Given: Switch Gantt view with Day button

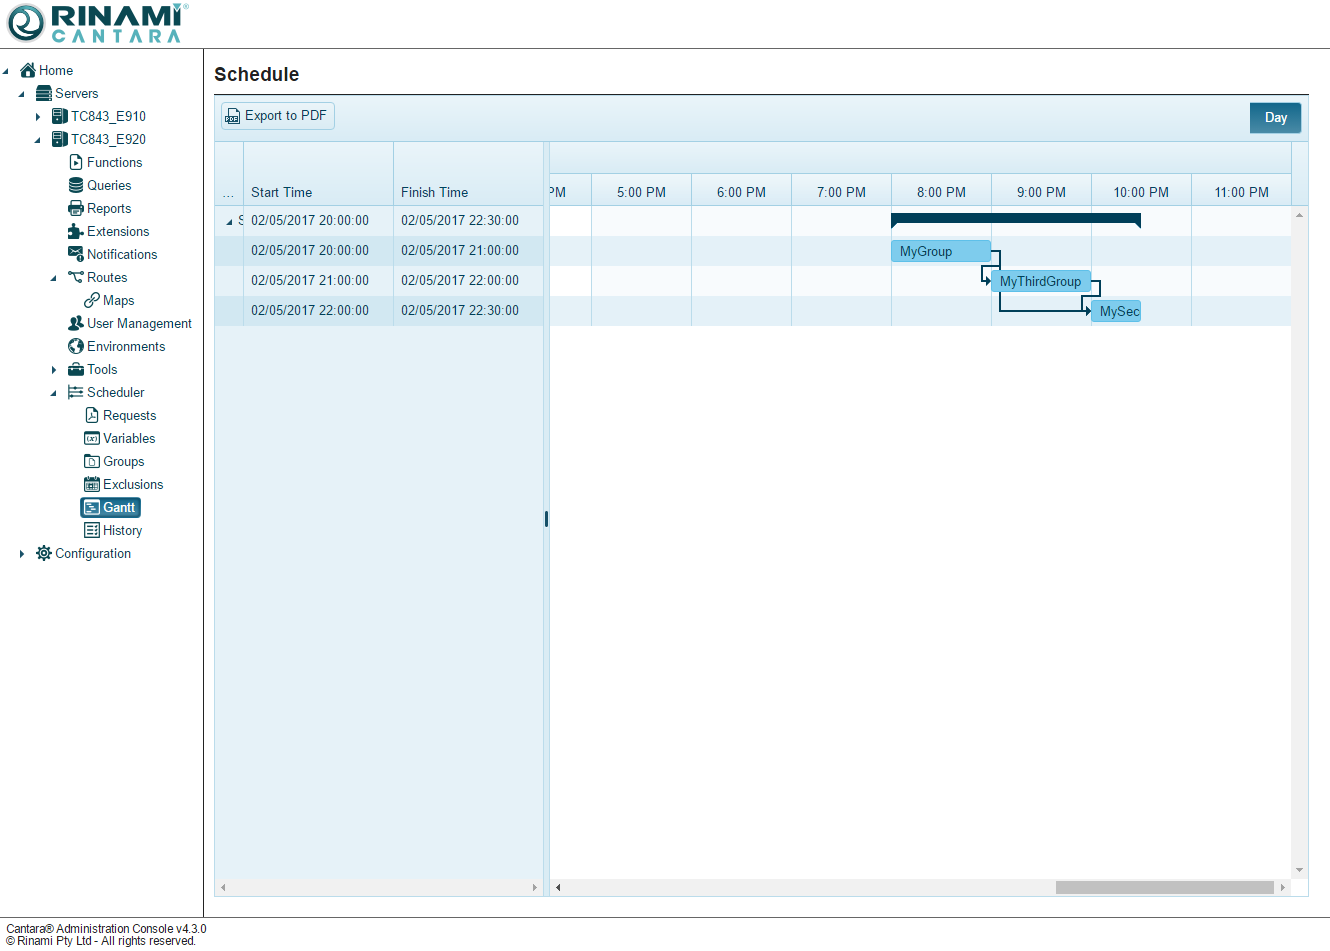Looking at the screenshot, I should [x=1275, y=117].
